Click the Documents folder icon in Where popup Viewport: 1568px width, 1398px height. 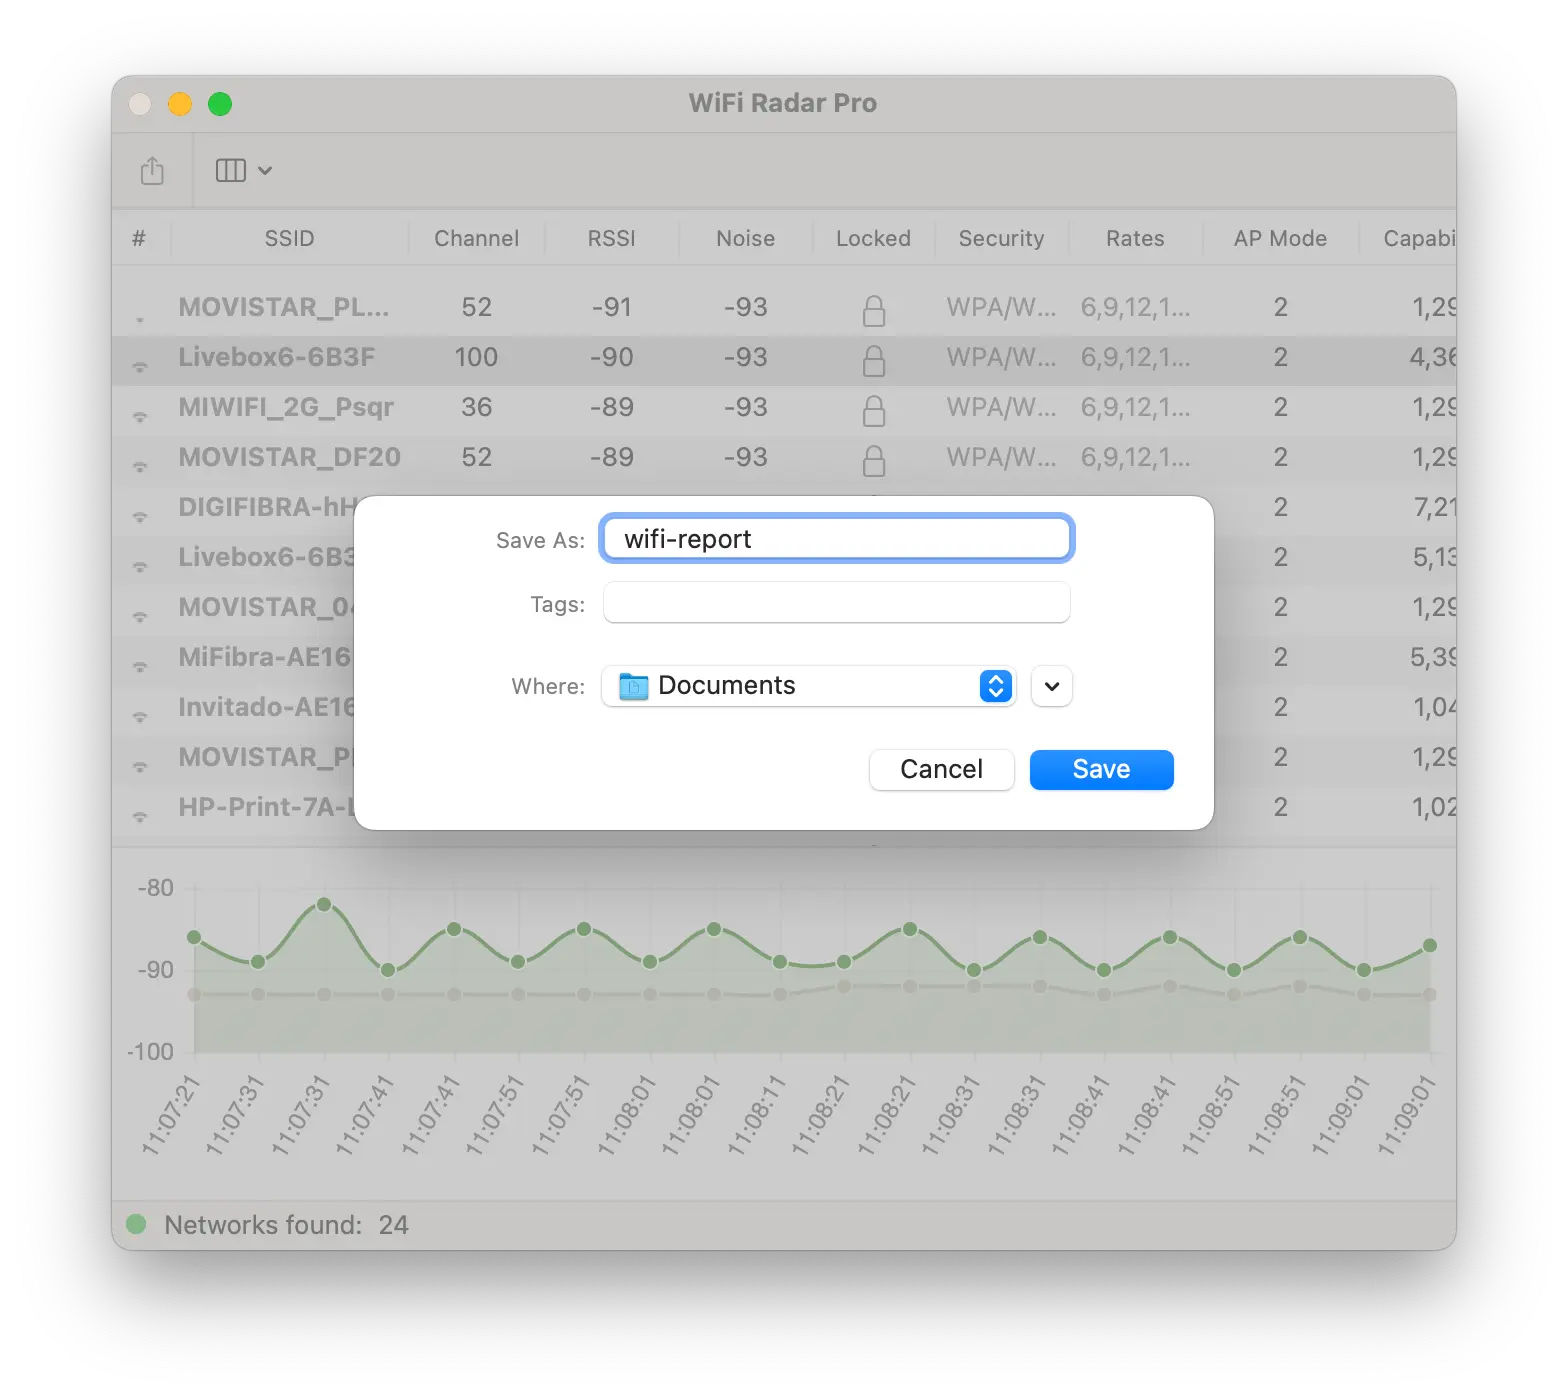(x=634, y=686)
